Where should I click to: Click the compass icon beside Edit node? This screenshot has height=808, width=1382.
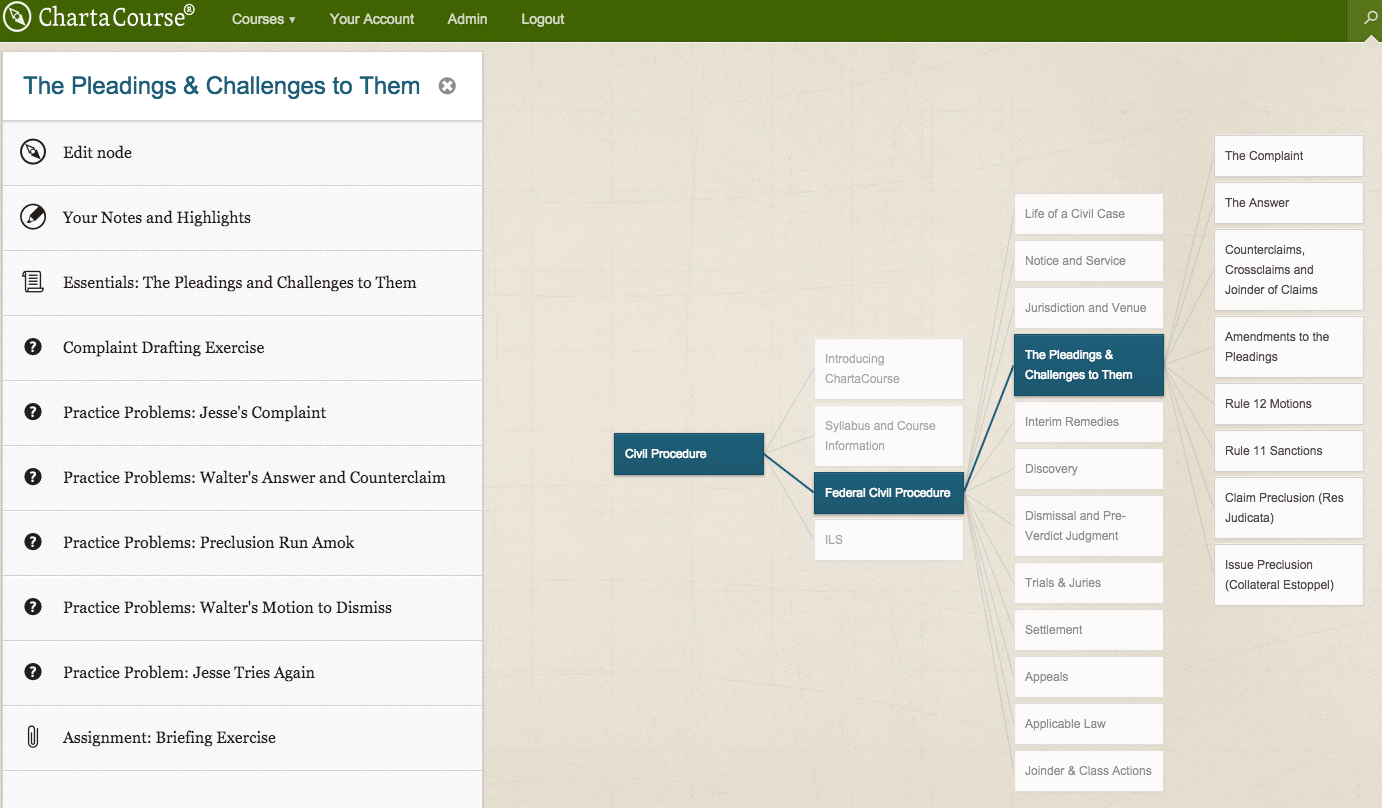coord(33,152)
